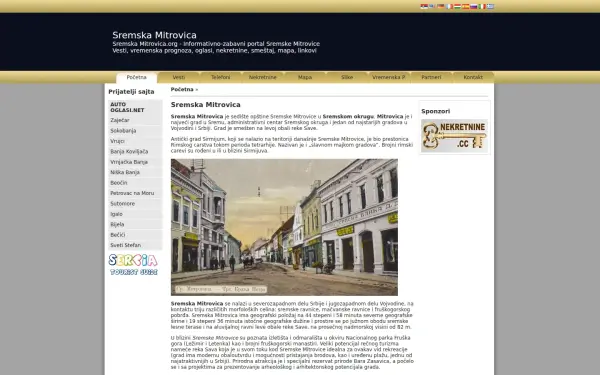Visit the Niška Banja link
Viewport: 600px width, 375px height.
135,172
